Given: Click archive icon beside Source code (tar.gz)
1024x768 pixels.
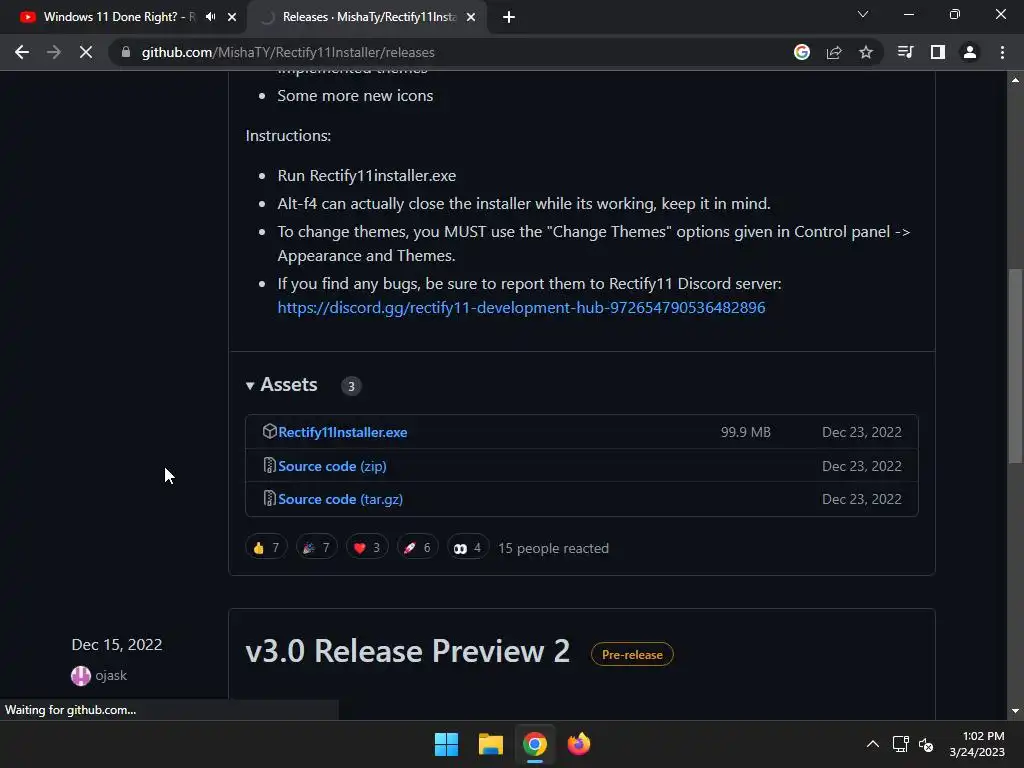Looking at the screenshot, I should 269,498.
